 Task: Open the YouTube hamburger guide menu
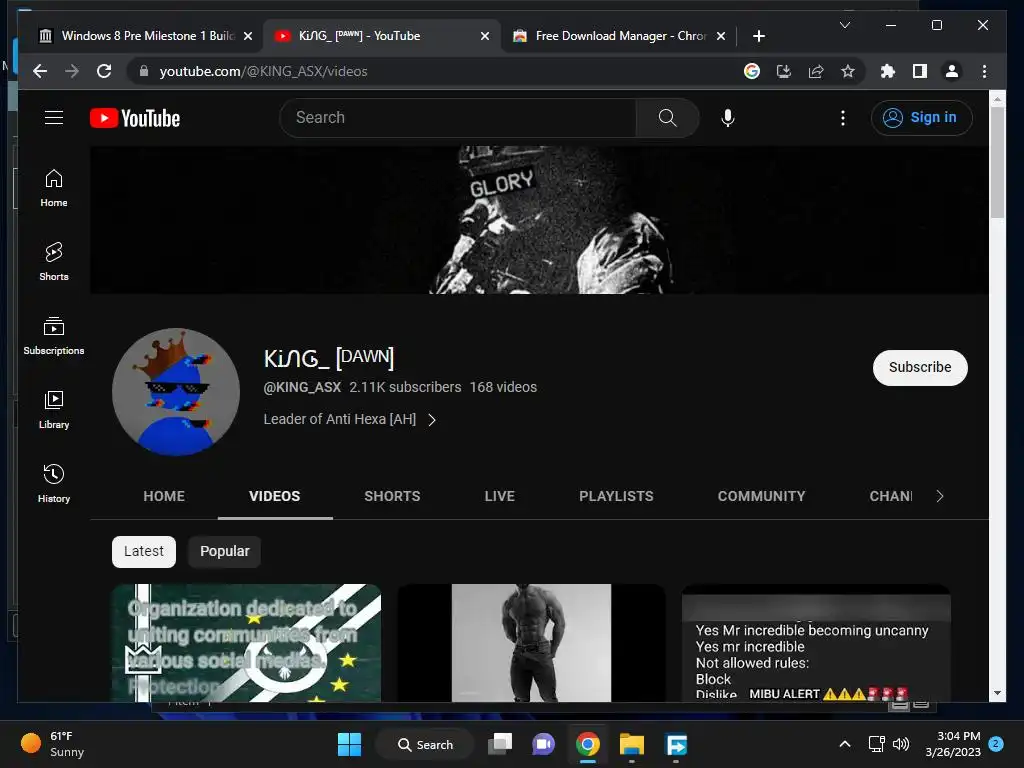coord(54,118)
